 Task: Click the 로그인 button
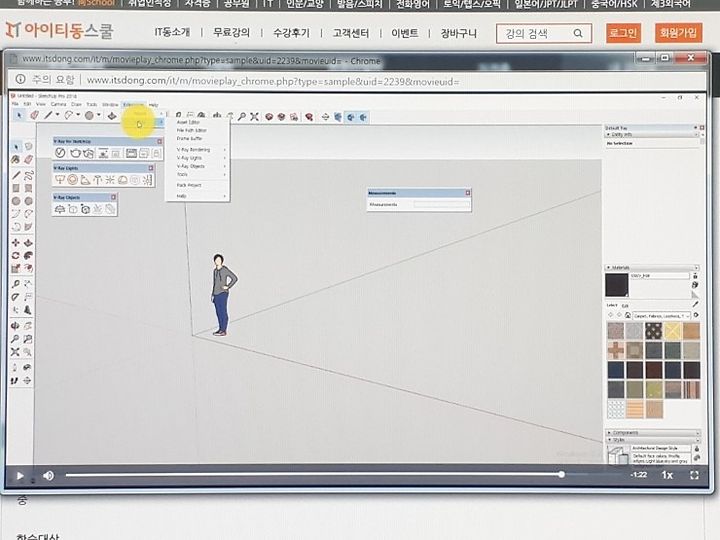point(623,33)
